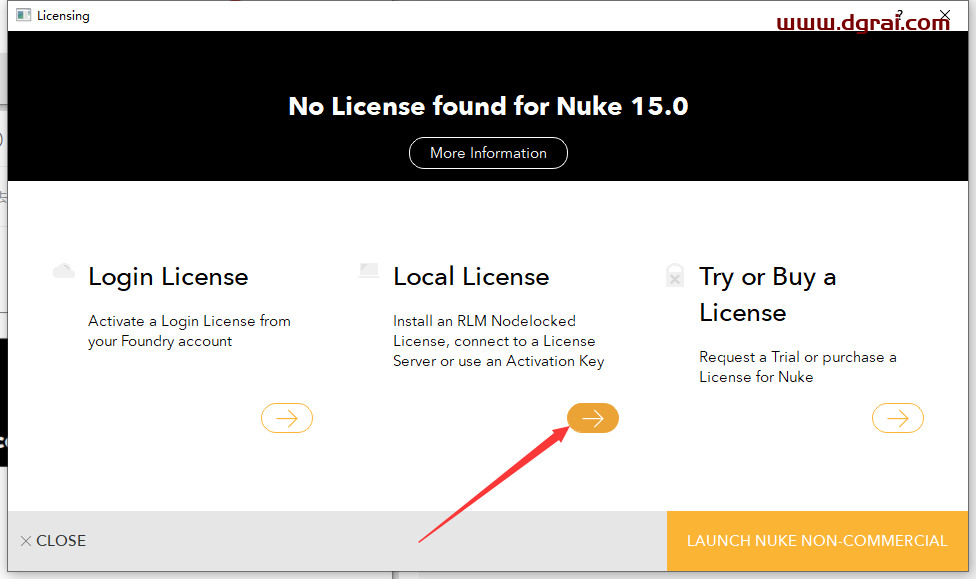976x579 pixels.
Task: Click the More Information button
Action: click(488, 153)
